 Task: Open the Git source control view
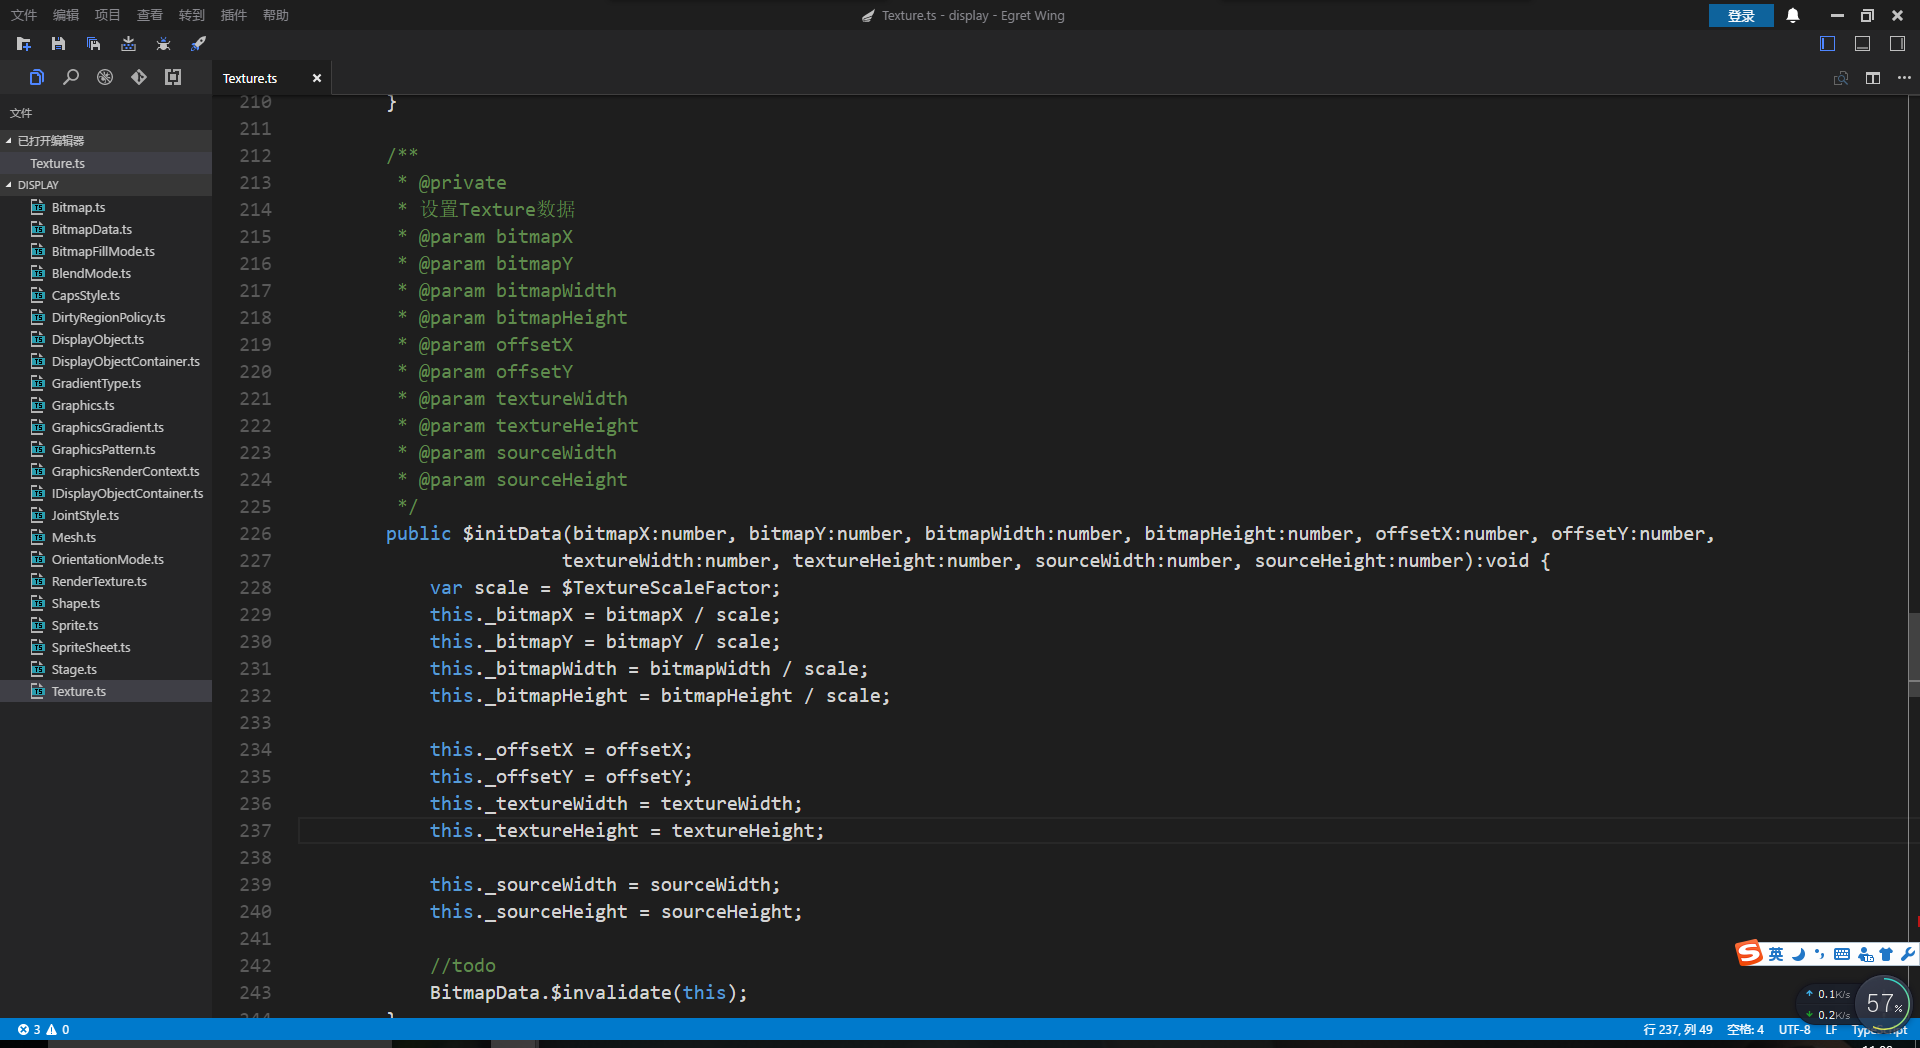[139, 77]
